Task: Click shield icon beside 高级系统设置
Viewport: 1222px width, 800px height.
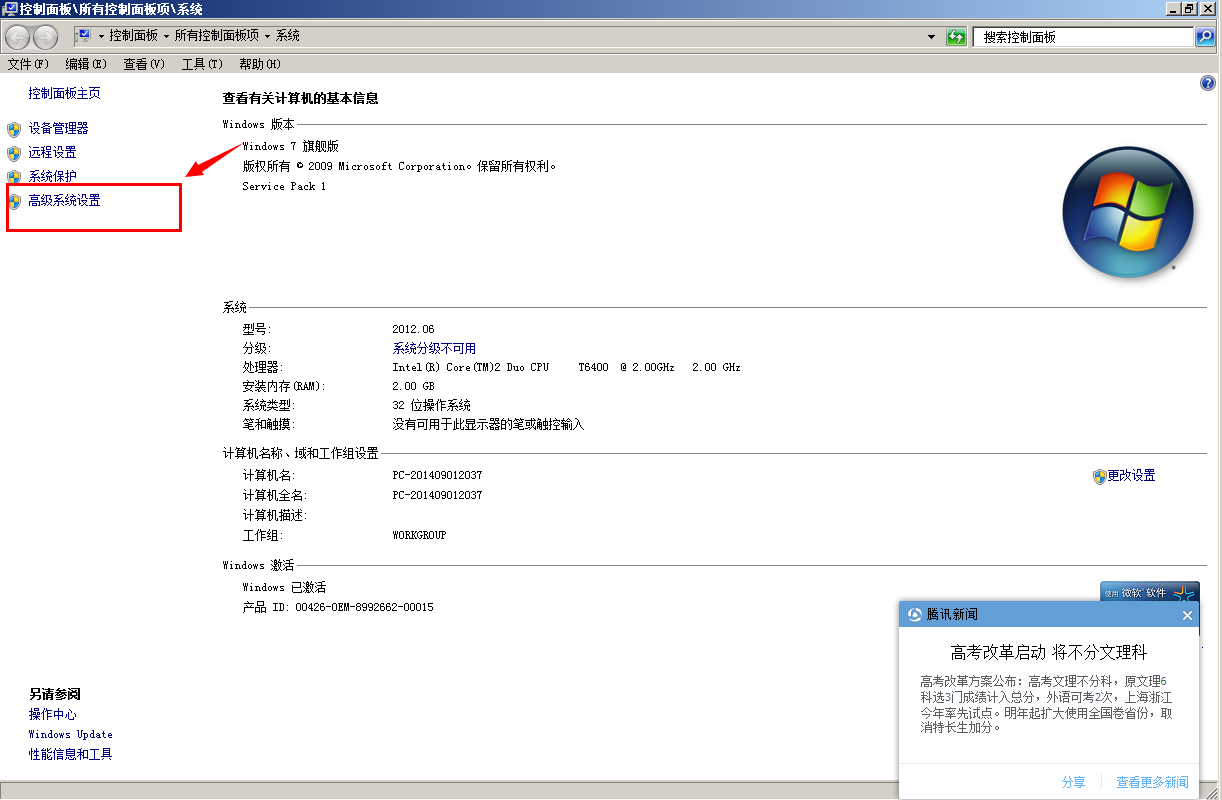Action: point(14,201)
